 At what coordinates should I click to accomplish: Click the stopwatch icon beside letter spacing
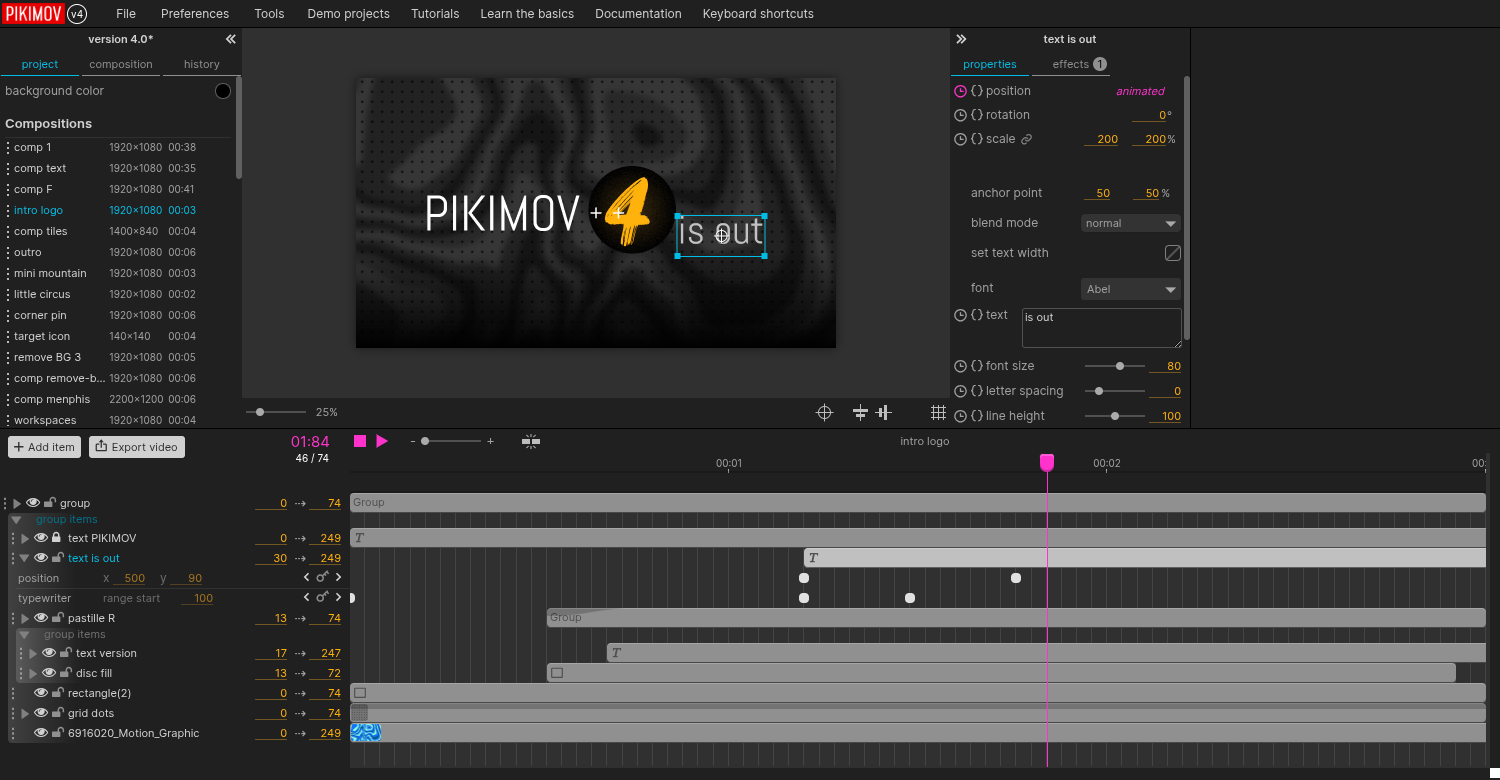(x=960, y=391)
